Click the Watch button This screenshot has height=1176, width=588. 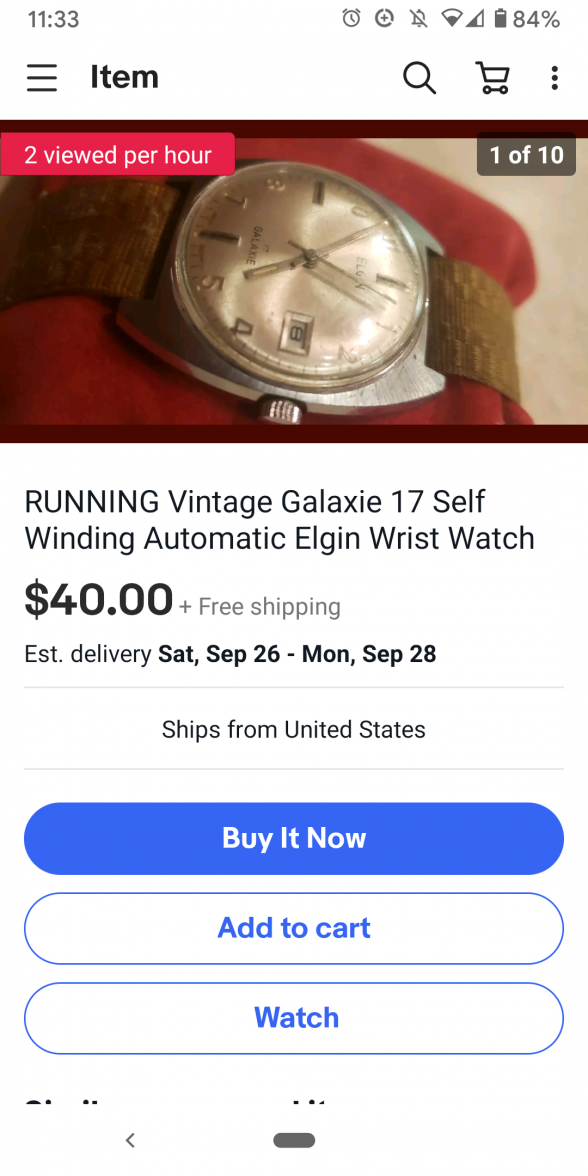click(x=294, y=1018)
